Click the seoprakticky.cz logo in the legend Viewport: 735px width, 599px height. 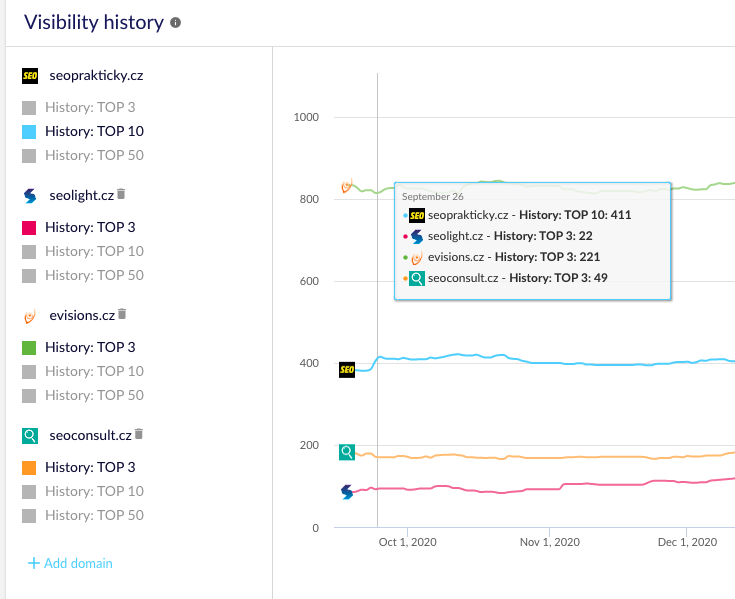[x=30, y=76]
